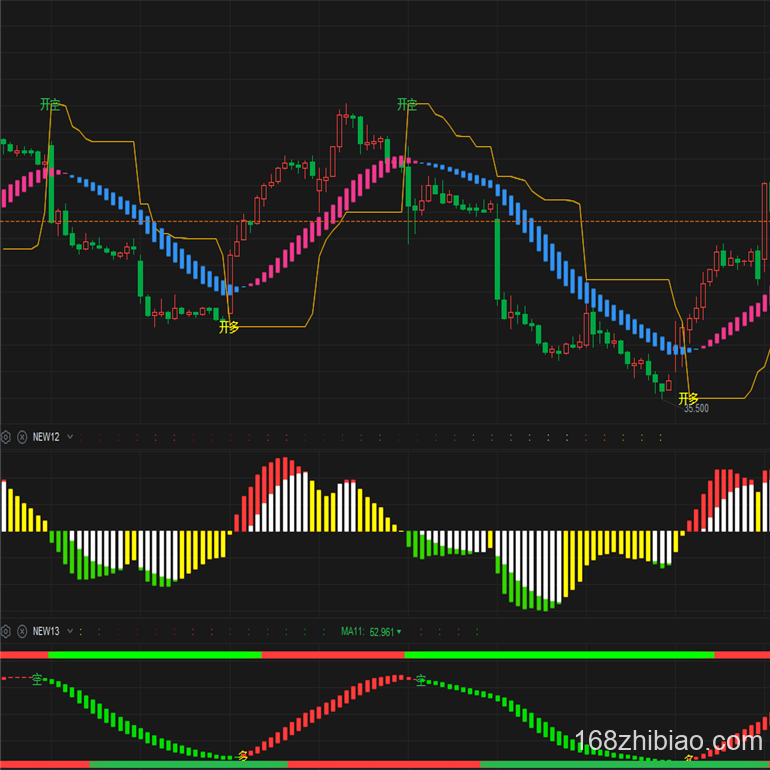
Task: Click the second green 开空 signal near chart center
Action: pyautogui.click(x=407, y=104)
